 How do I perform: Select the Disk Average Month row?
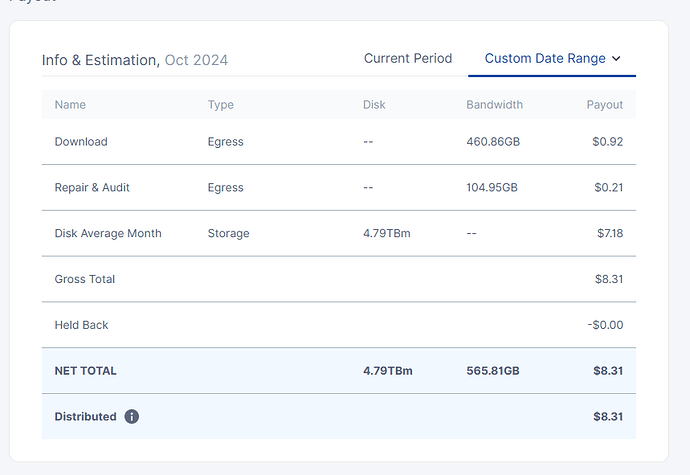tap(108, 234)
